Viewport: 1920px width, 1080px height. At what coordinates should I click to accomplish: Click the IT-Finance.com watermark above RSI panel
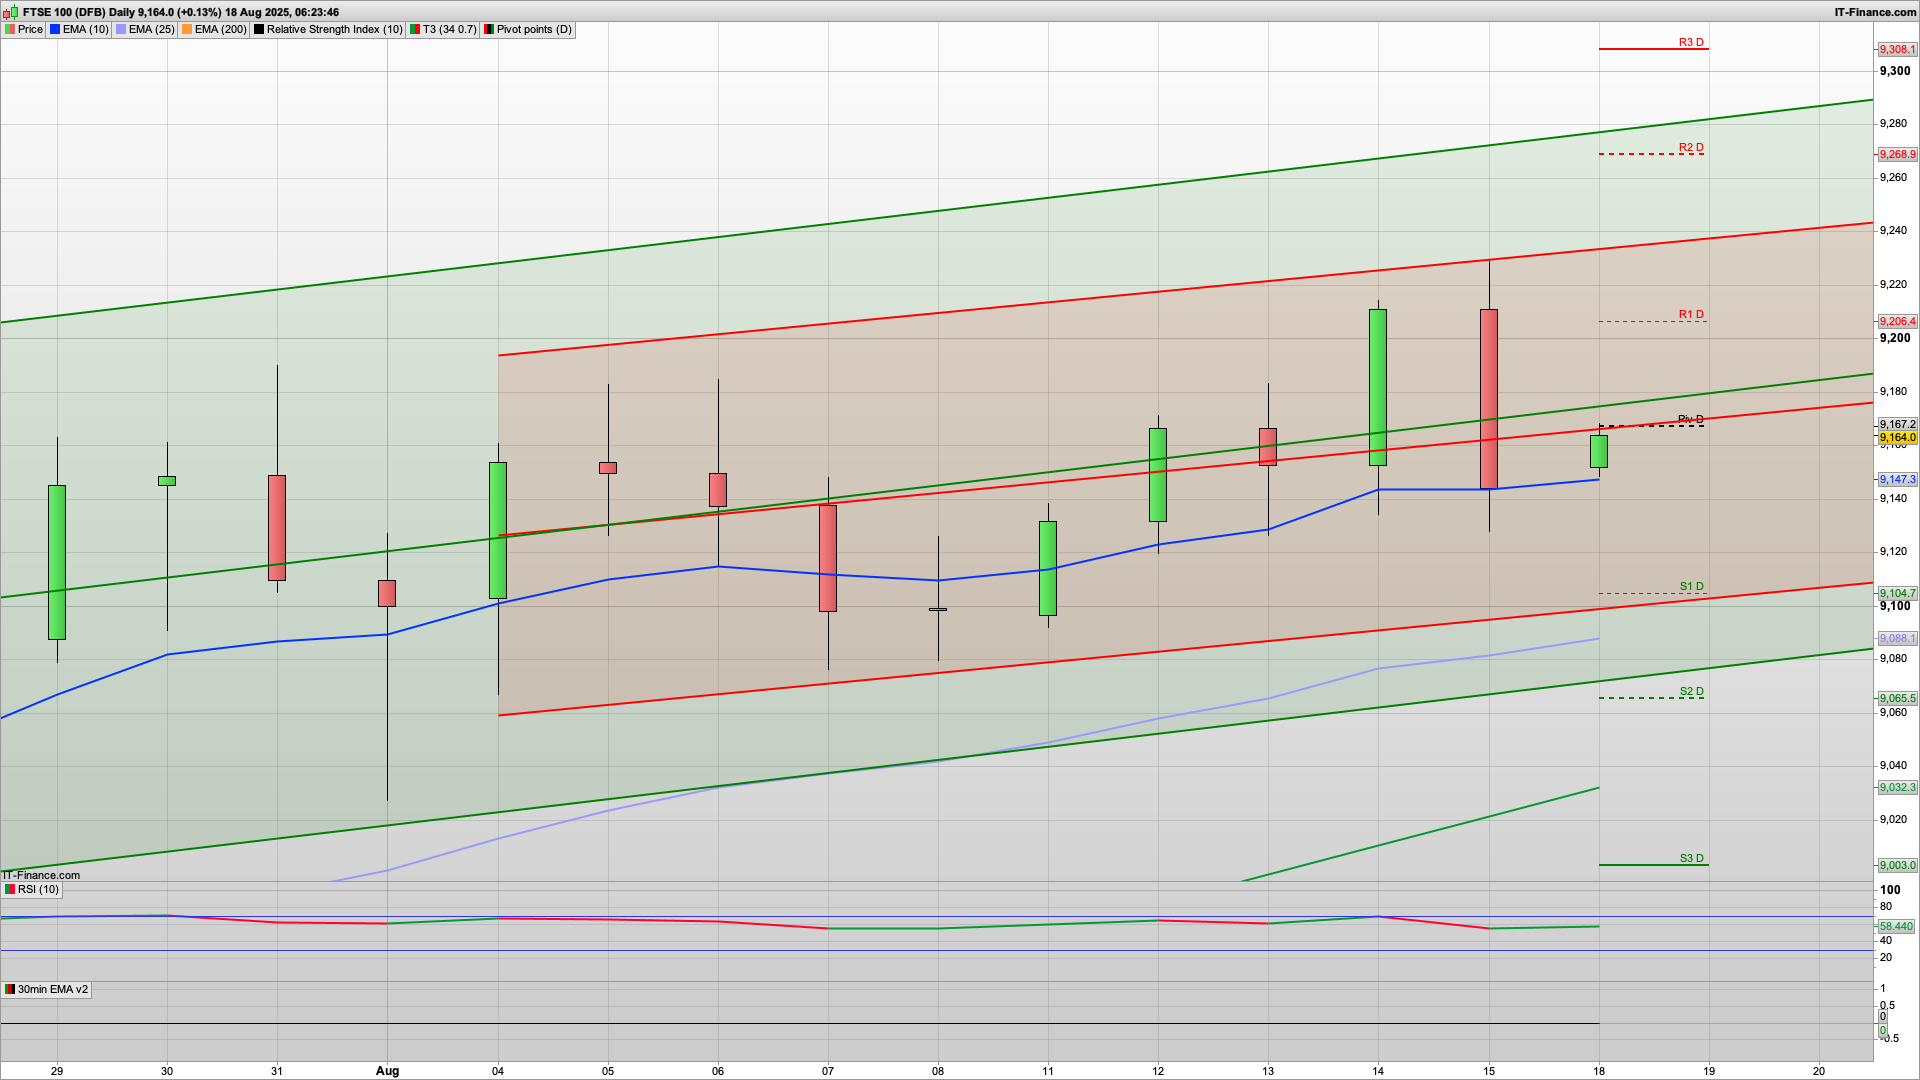tap(41, 875)
